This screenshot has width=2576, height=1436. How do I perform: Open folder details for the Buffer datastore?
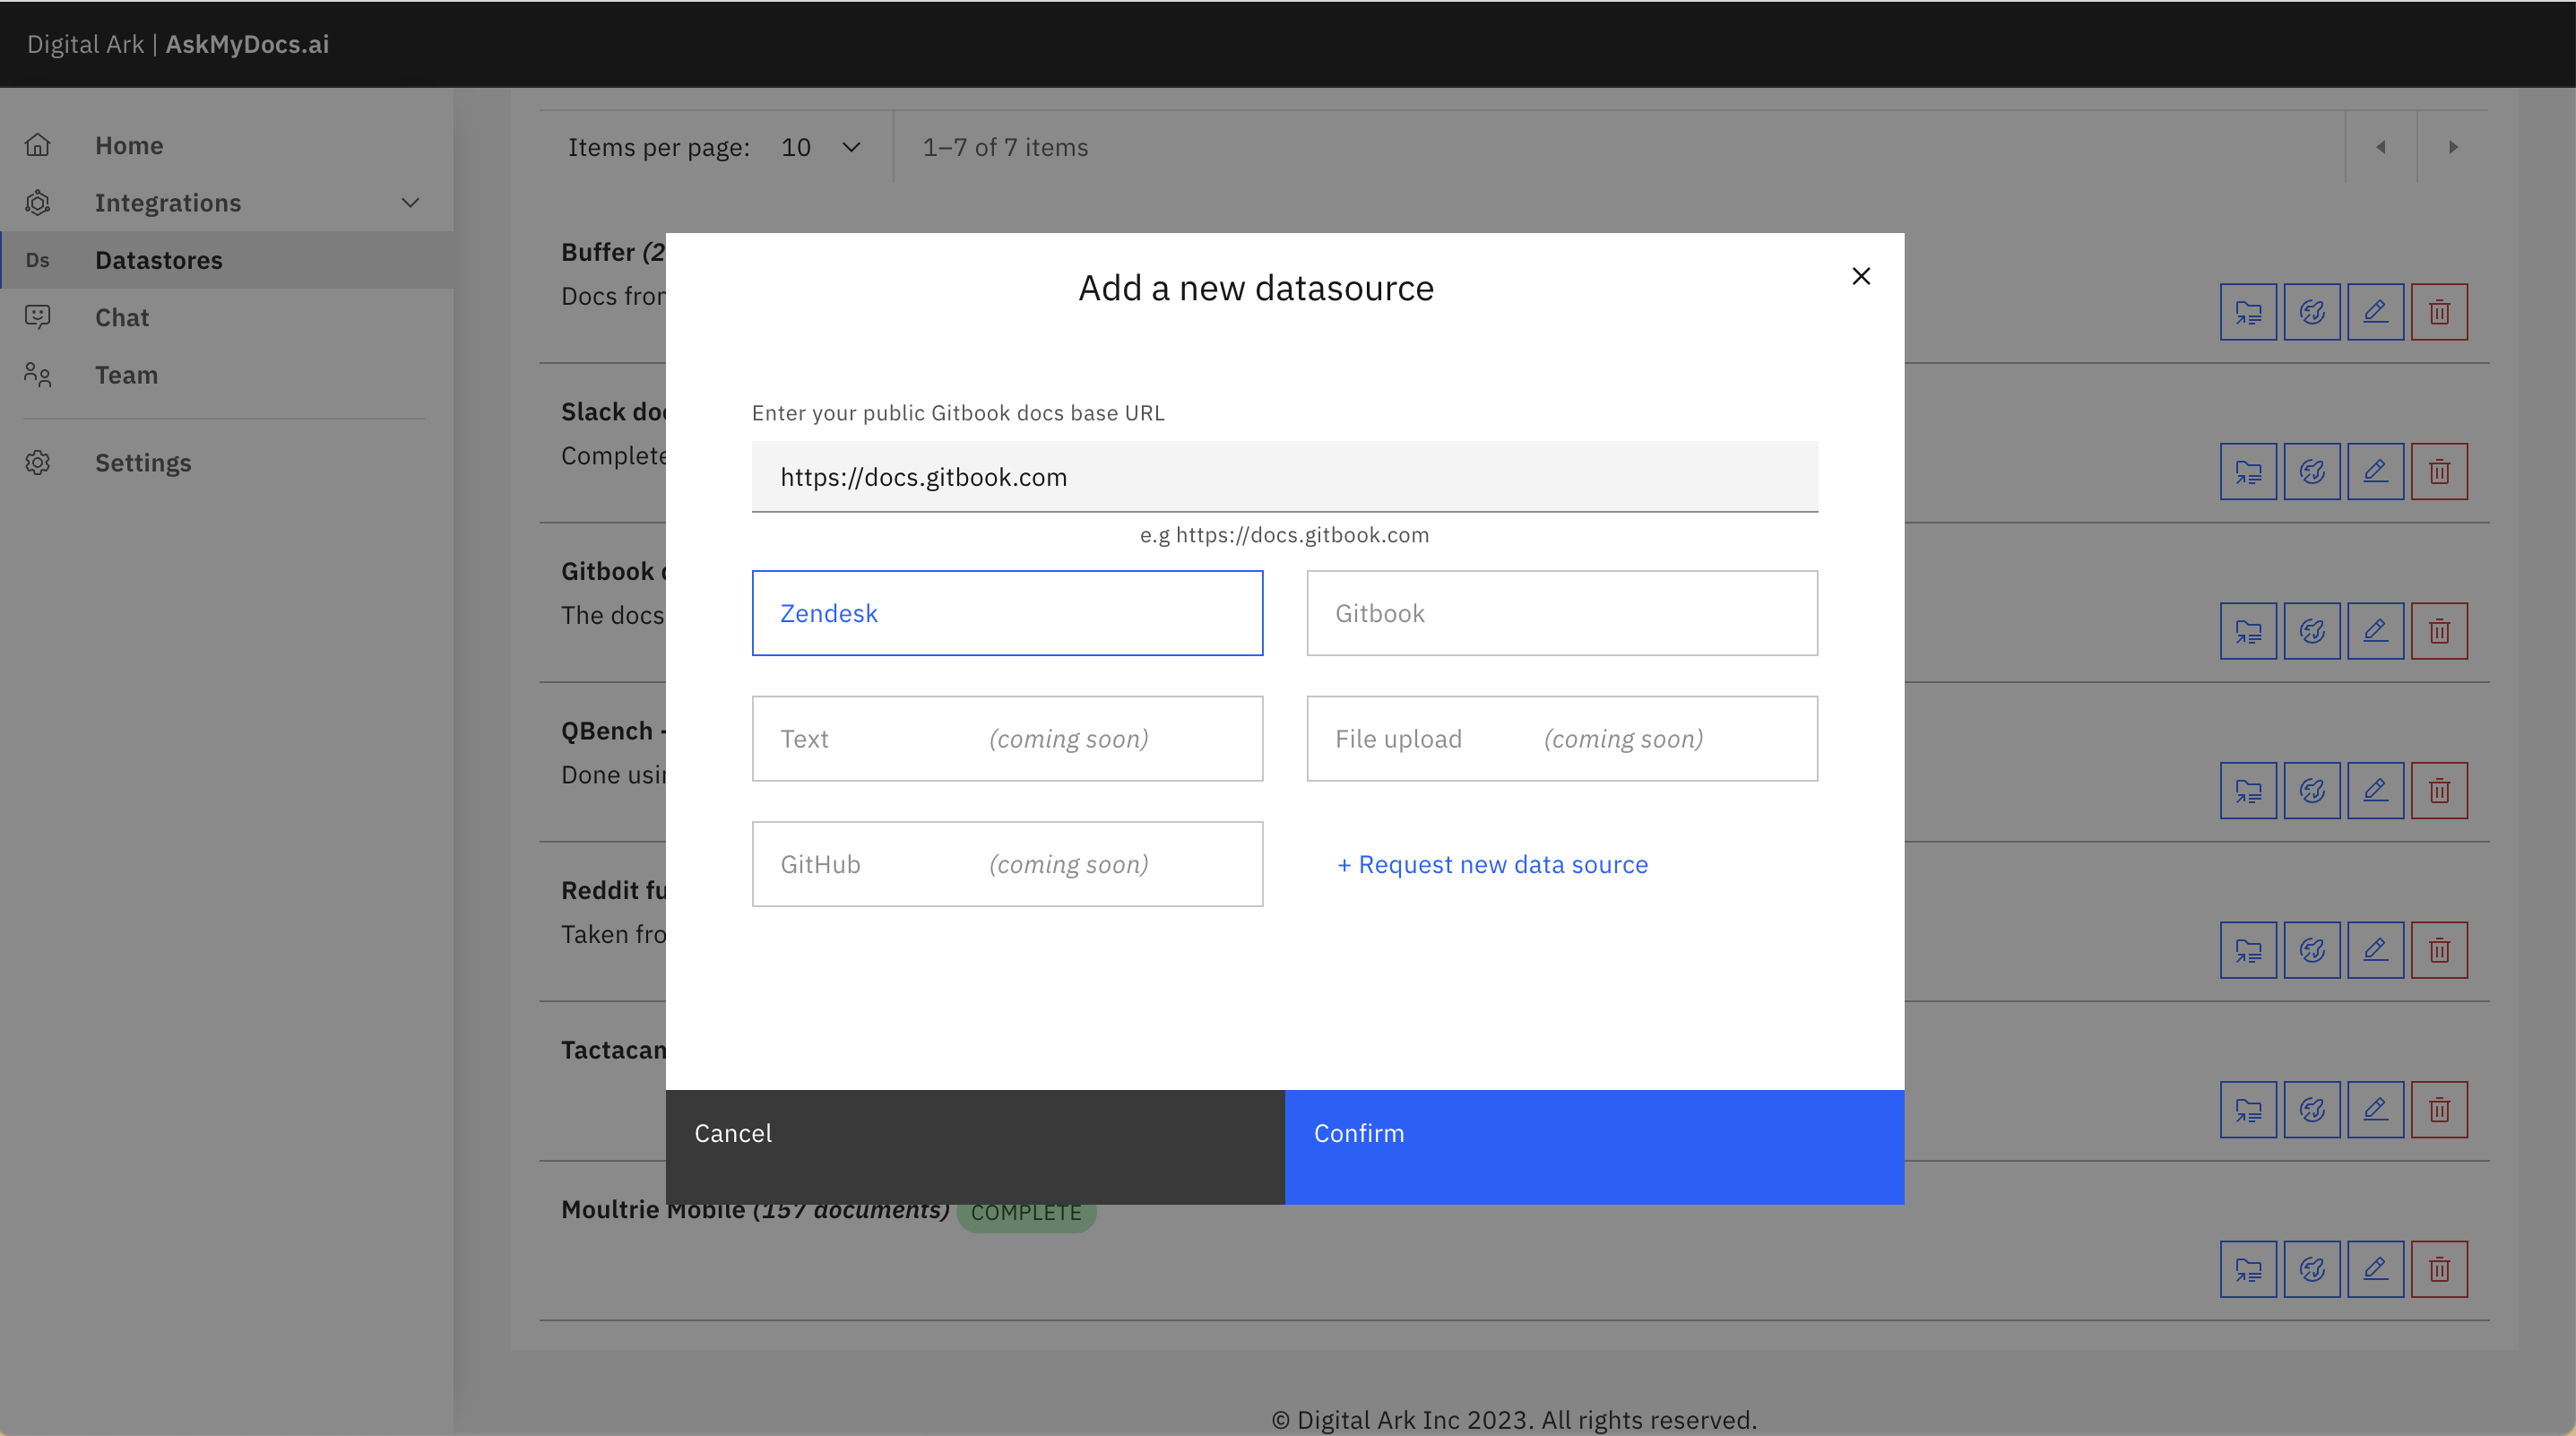(x=2248, y=312)
